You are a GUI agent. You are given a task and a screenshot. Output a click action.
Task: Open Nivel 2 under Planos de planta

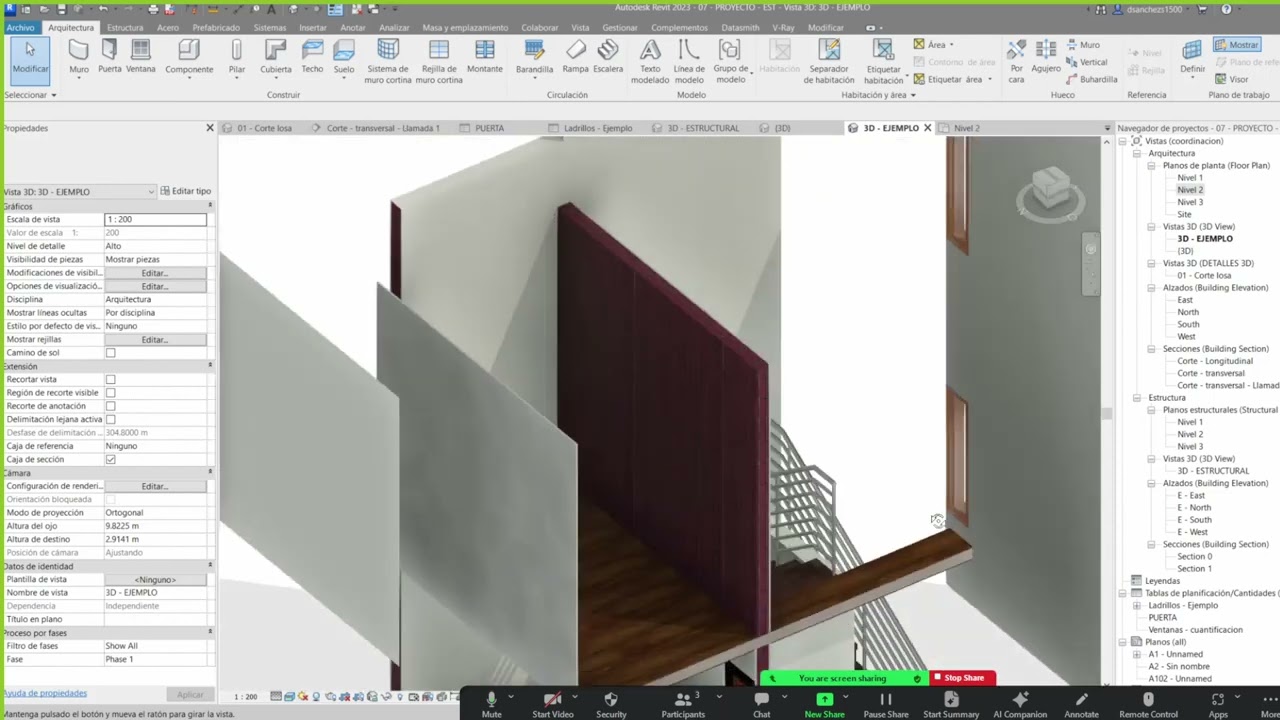pos(1190,190)
